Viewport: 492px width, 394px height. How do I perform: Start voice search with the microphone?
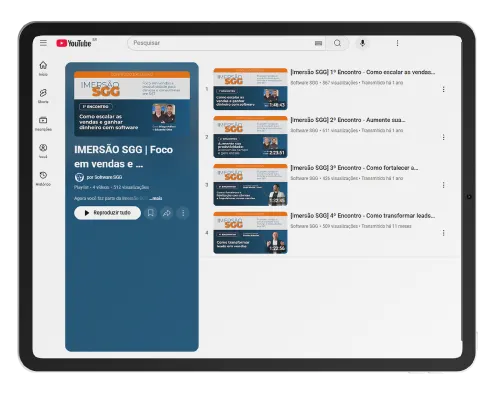coord(363,43)
